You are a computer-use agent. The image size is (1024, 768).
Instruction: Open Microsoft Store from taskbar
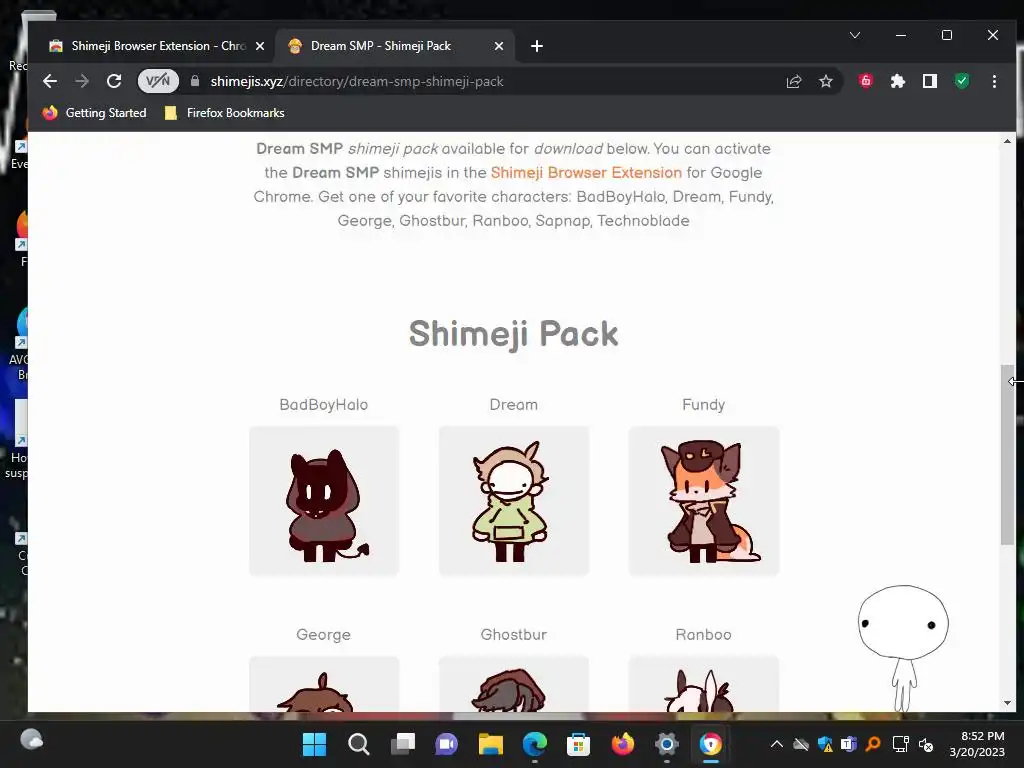(x=579, y=744)
